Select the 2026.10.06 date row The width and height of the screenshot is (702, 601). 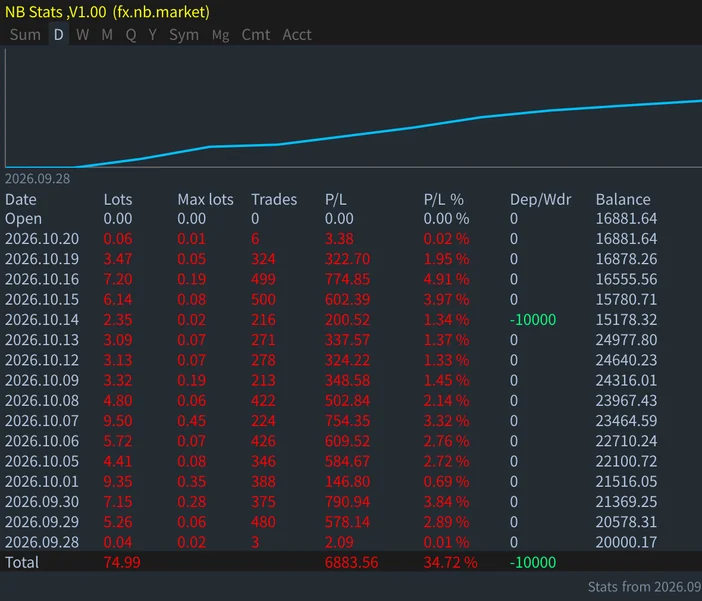(42, 441)
